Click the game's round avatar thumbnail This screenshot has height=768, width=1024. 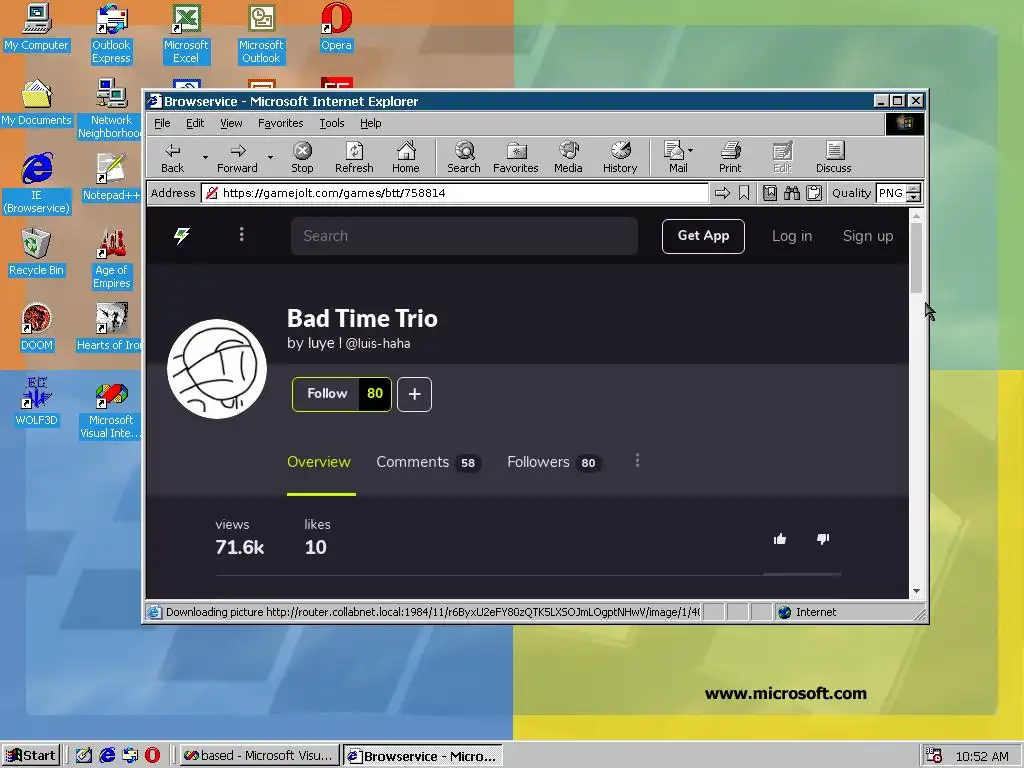pos(217,368)
